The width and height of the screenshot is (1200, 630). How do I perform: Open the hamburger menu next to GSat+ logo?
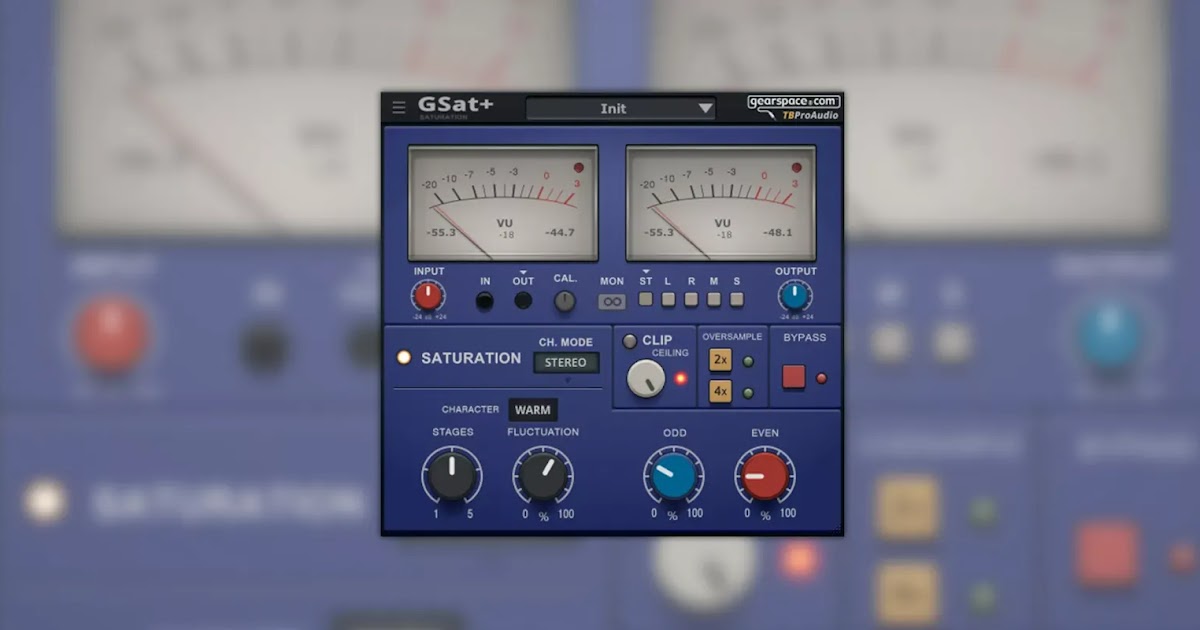(399, 107)
